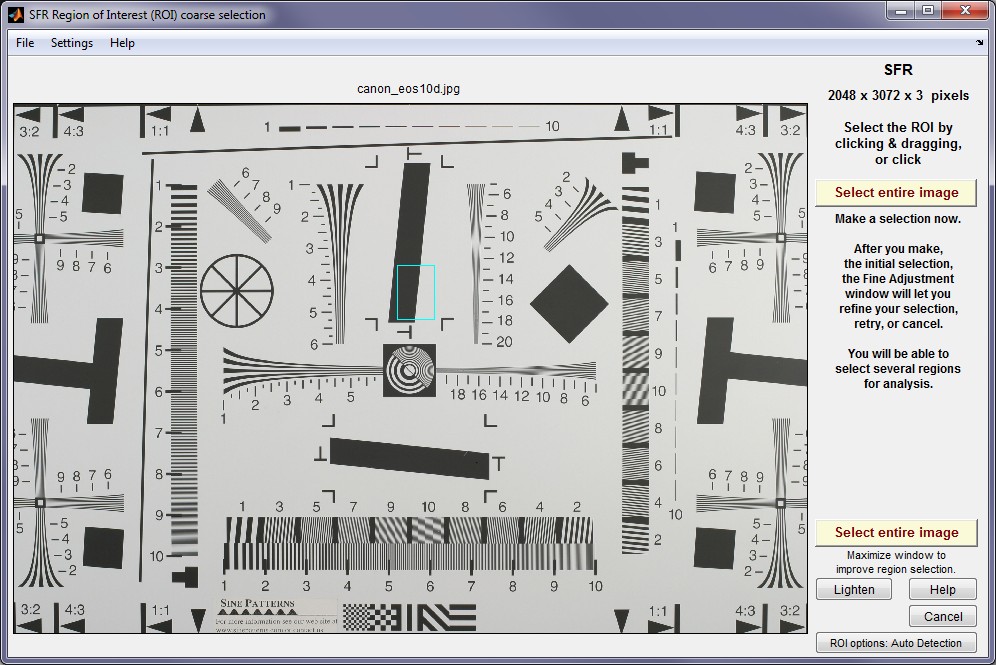The height and width of the screenshot is (665, 996).
Task: Click the upper Select entire image button
Action: coord(896,192)
